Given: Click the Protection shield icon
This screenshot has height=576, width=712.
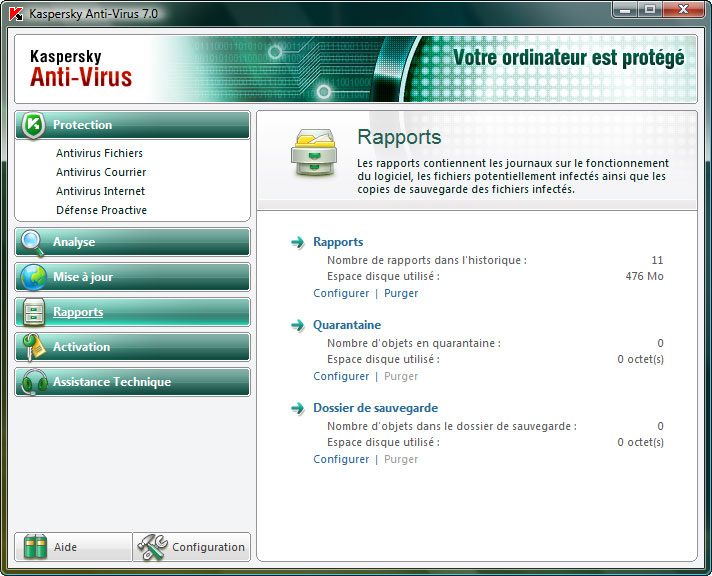Looking at the screenshot, I should point(33,125).
